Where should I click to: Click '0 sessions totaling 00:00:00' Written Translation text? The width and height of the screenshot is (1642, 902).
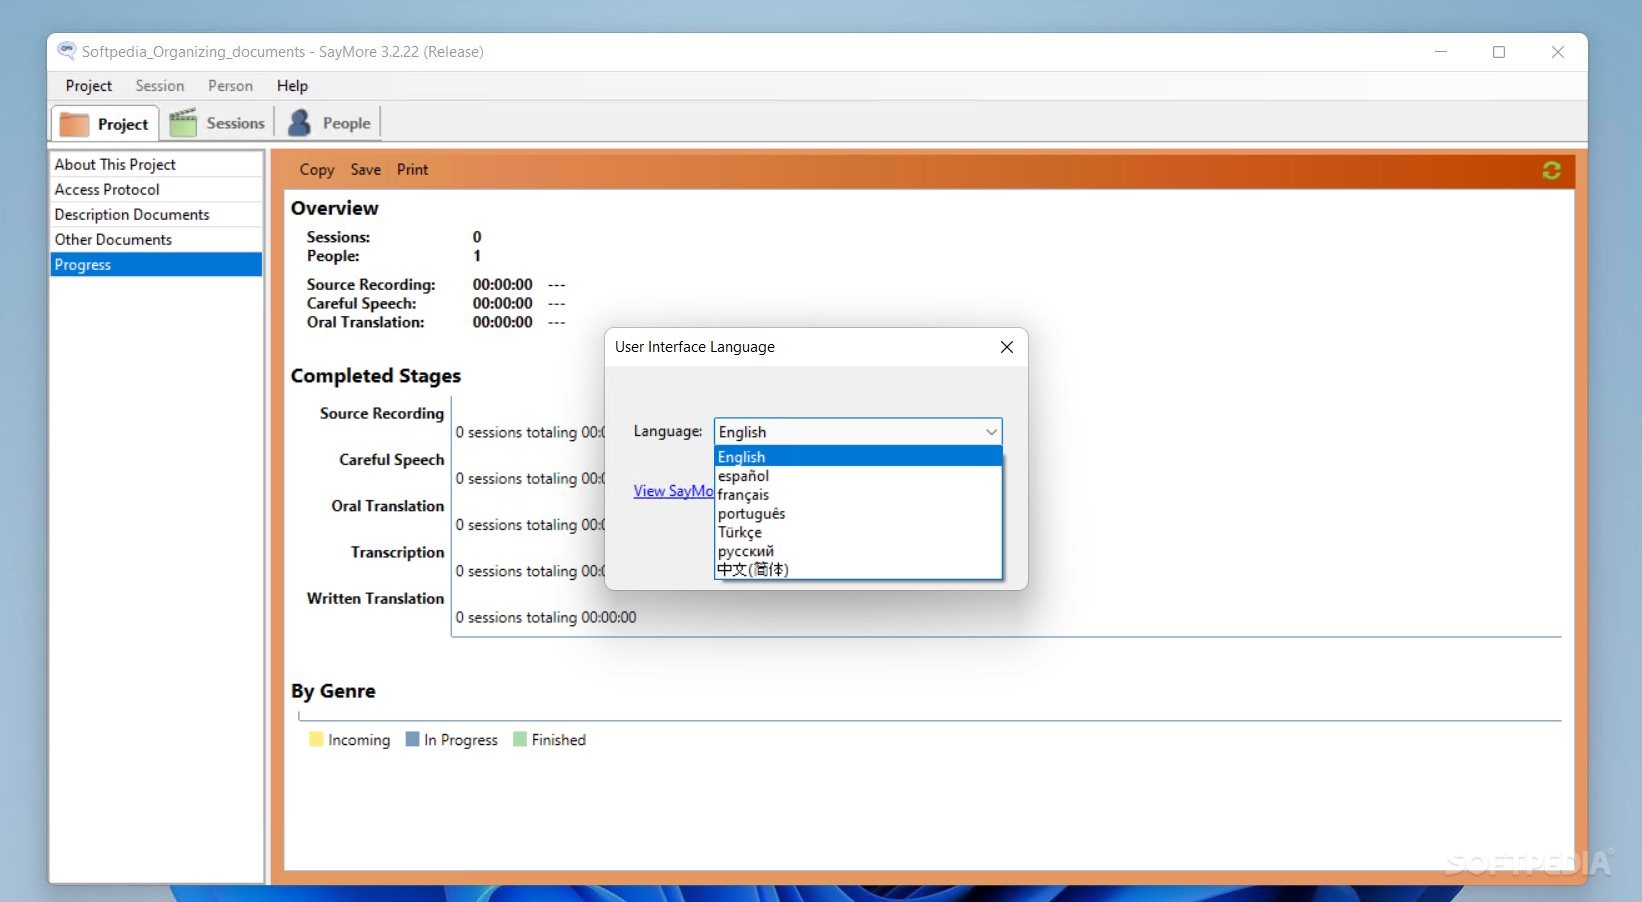tap(546, 617)
